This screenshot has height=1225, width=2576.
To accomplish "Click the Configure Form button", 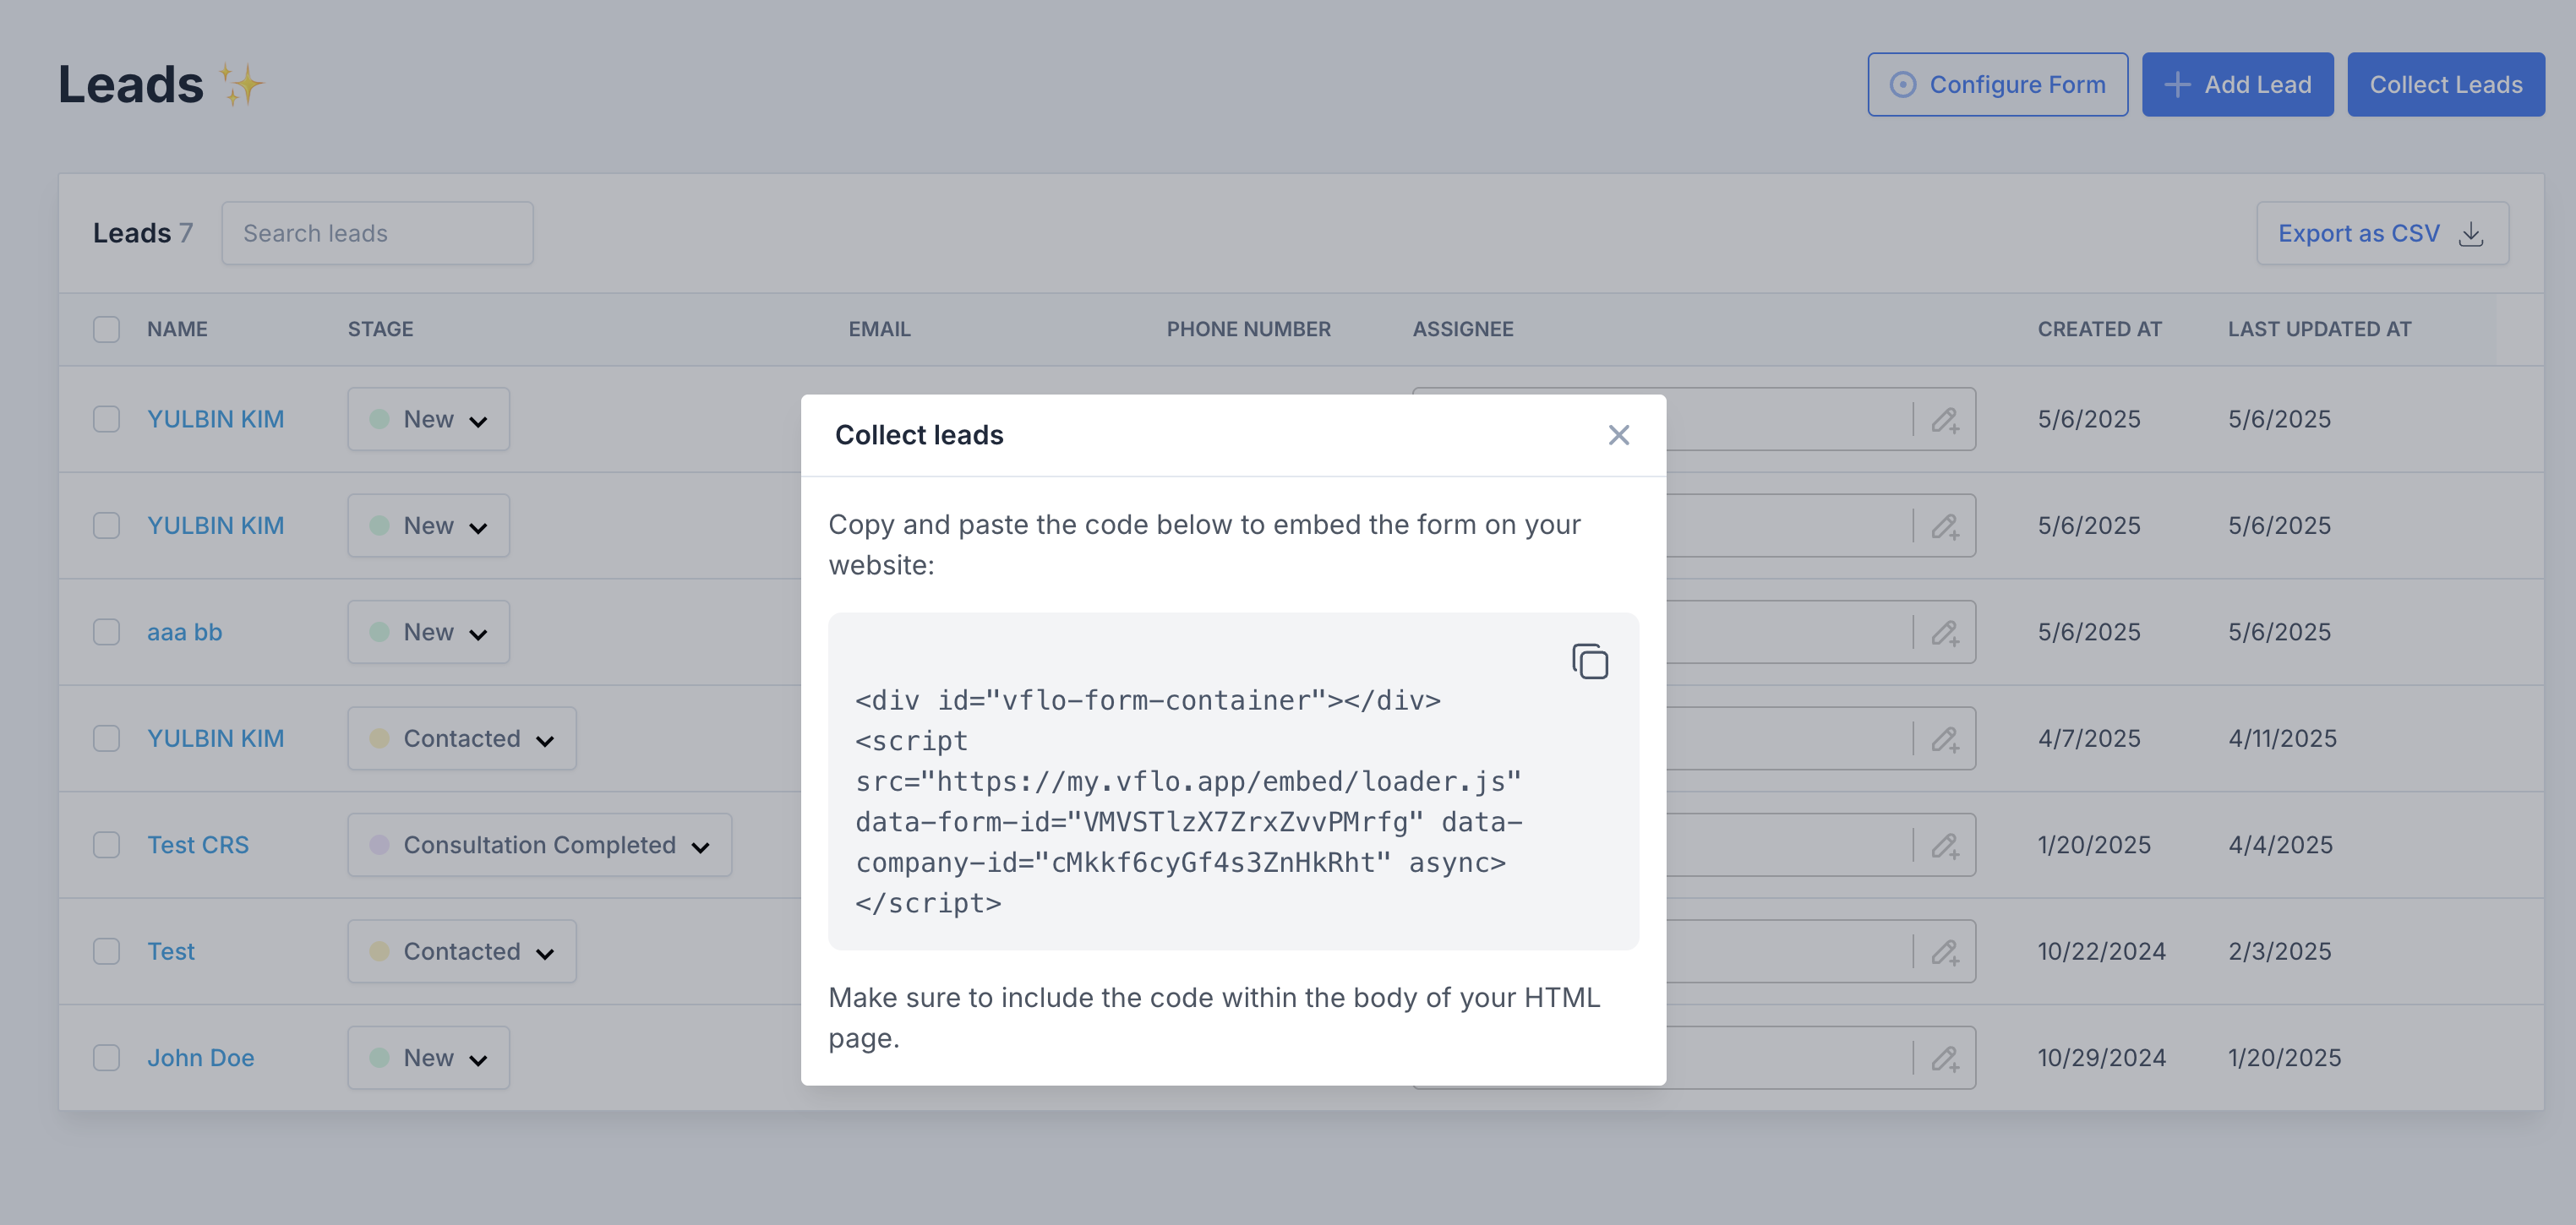I will click(1997, 85).
